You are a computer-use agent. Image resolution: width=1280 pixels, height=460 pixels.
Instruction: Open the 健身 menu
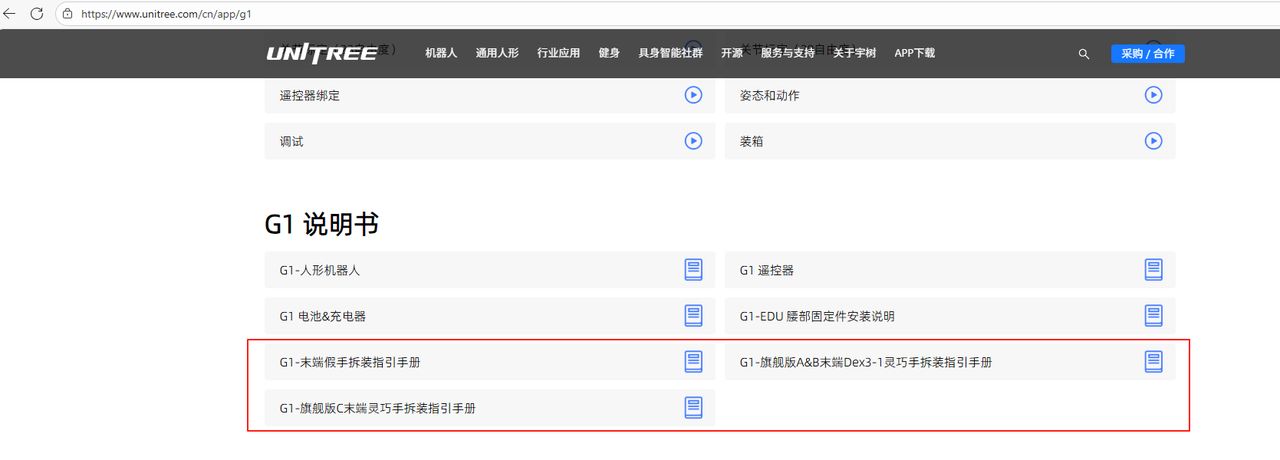[x=609, y=53]
